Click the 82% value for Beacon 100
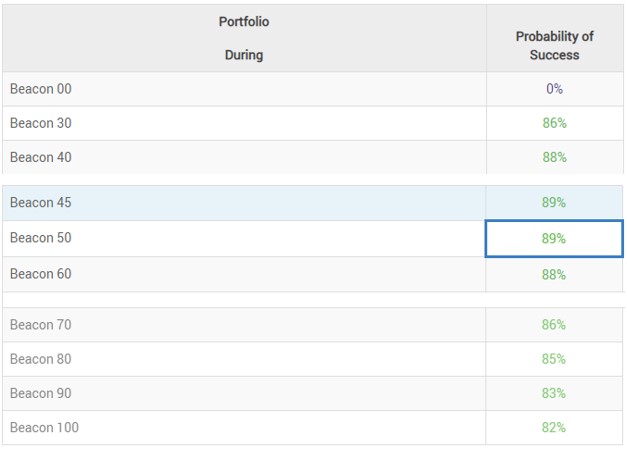Viewport: 627px width, 449px height. [554, 427]
